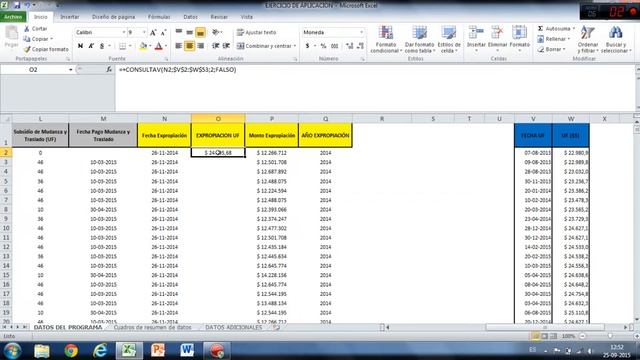Open Ordenar y filtrar menu

click(x=588, y=39)
